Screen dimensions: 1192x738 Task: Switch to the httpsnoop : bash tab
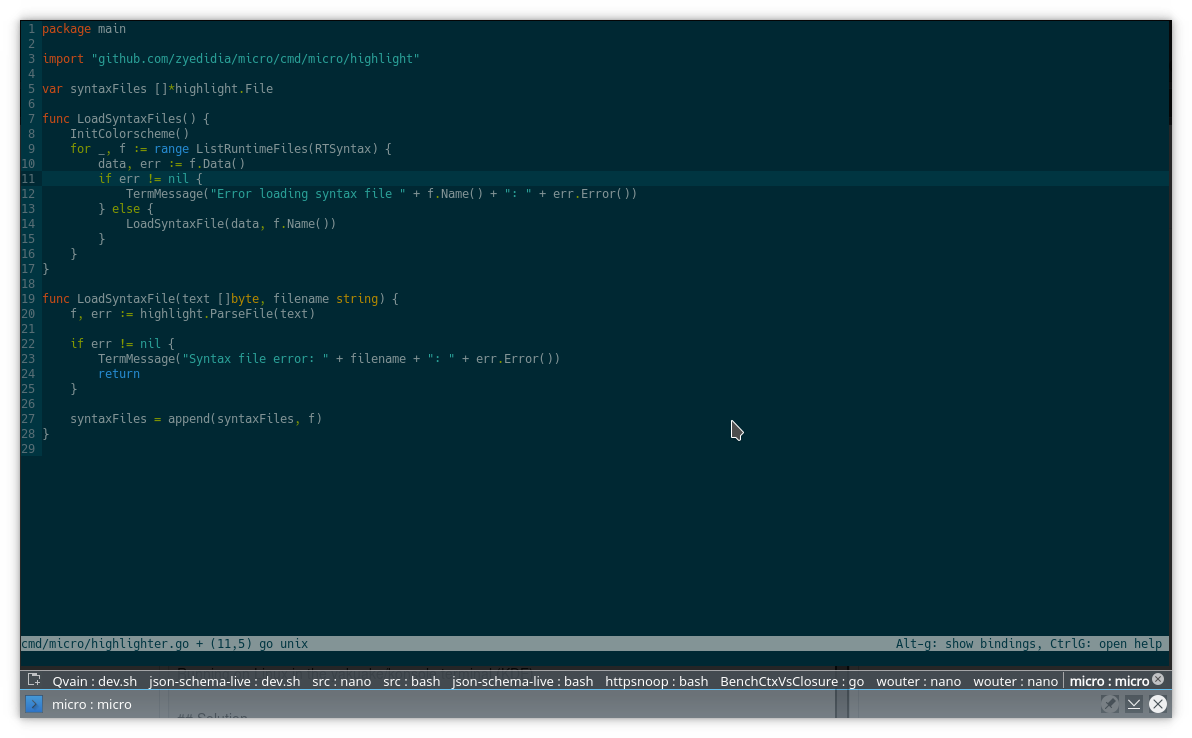coord(656,681)
